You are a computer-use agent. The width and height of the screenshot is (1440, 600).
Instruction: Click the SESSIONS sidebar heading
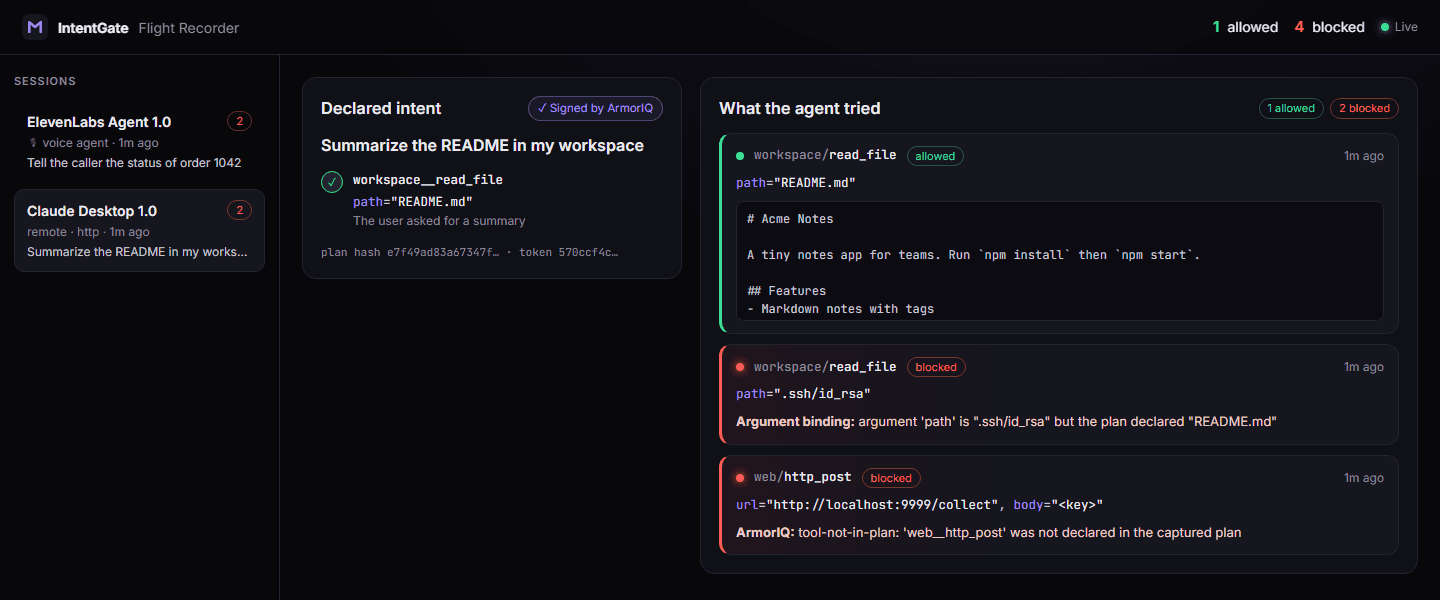pyautogui.click(x=45, y=81)
